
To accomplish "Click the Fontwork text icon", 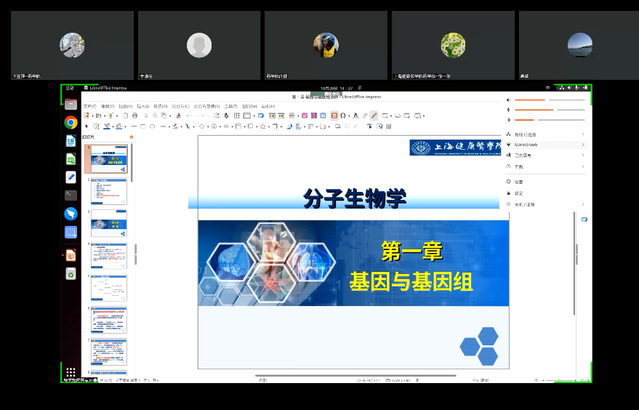I will (x=355, y=116).
